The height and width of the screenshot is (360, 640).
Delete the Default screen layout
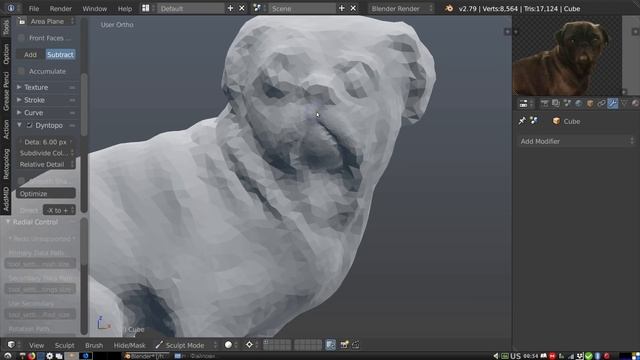coord(242,8)
